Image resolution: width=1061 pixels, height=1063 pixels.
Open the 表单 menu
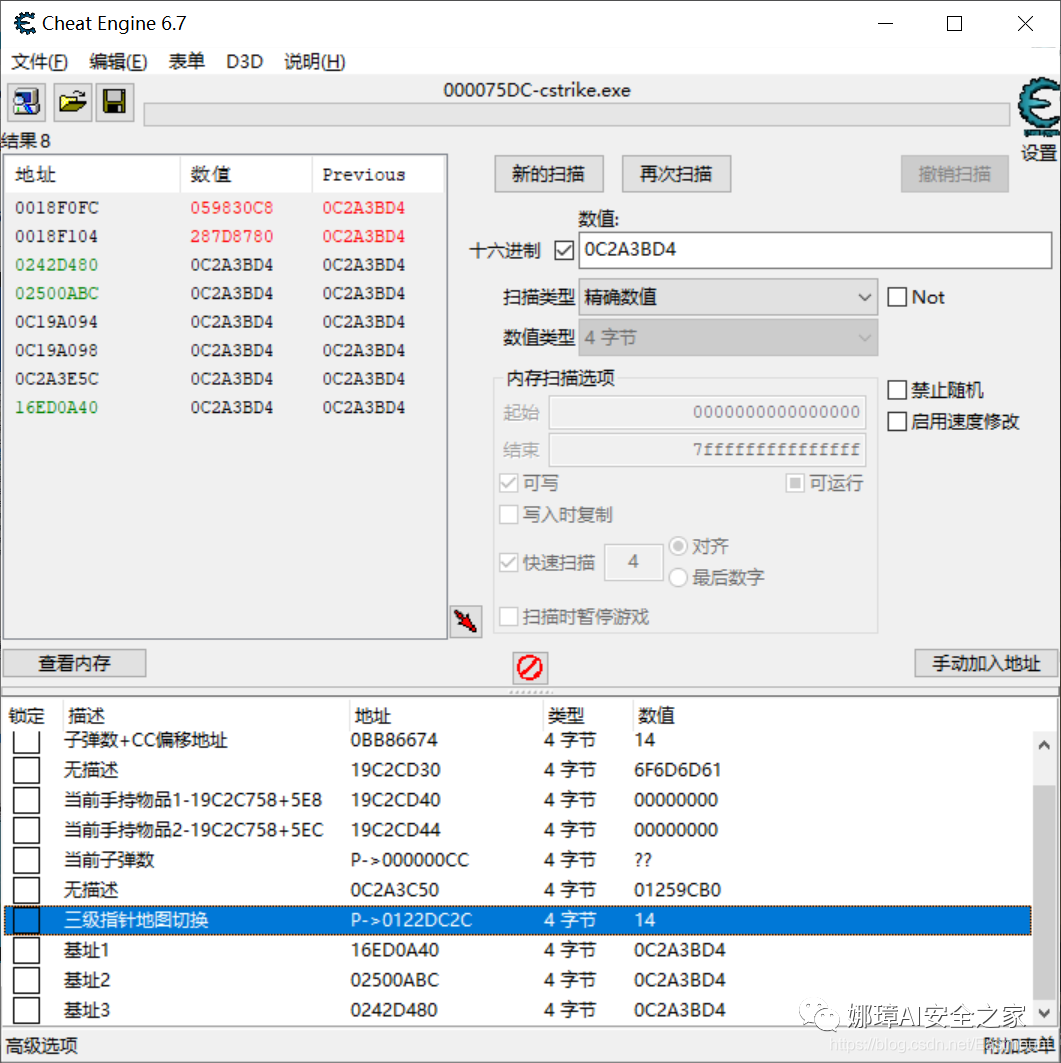coord(186,62)
